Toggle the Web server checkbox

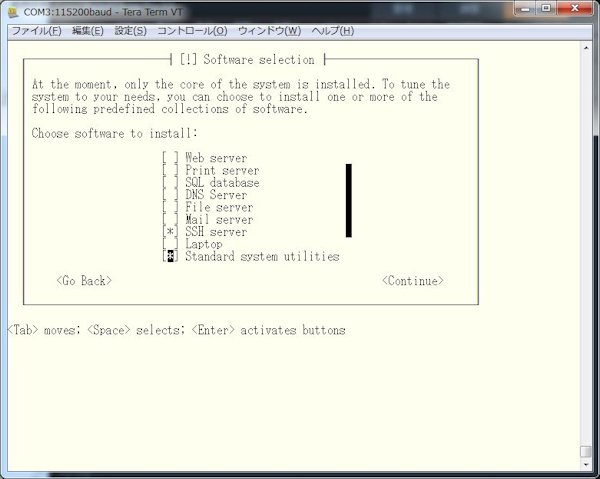pos(170,158)
